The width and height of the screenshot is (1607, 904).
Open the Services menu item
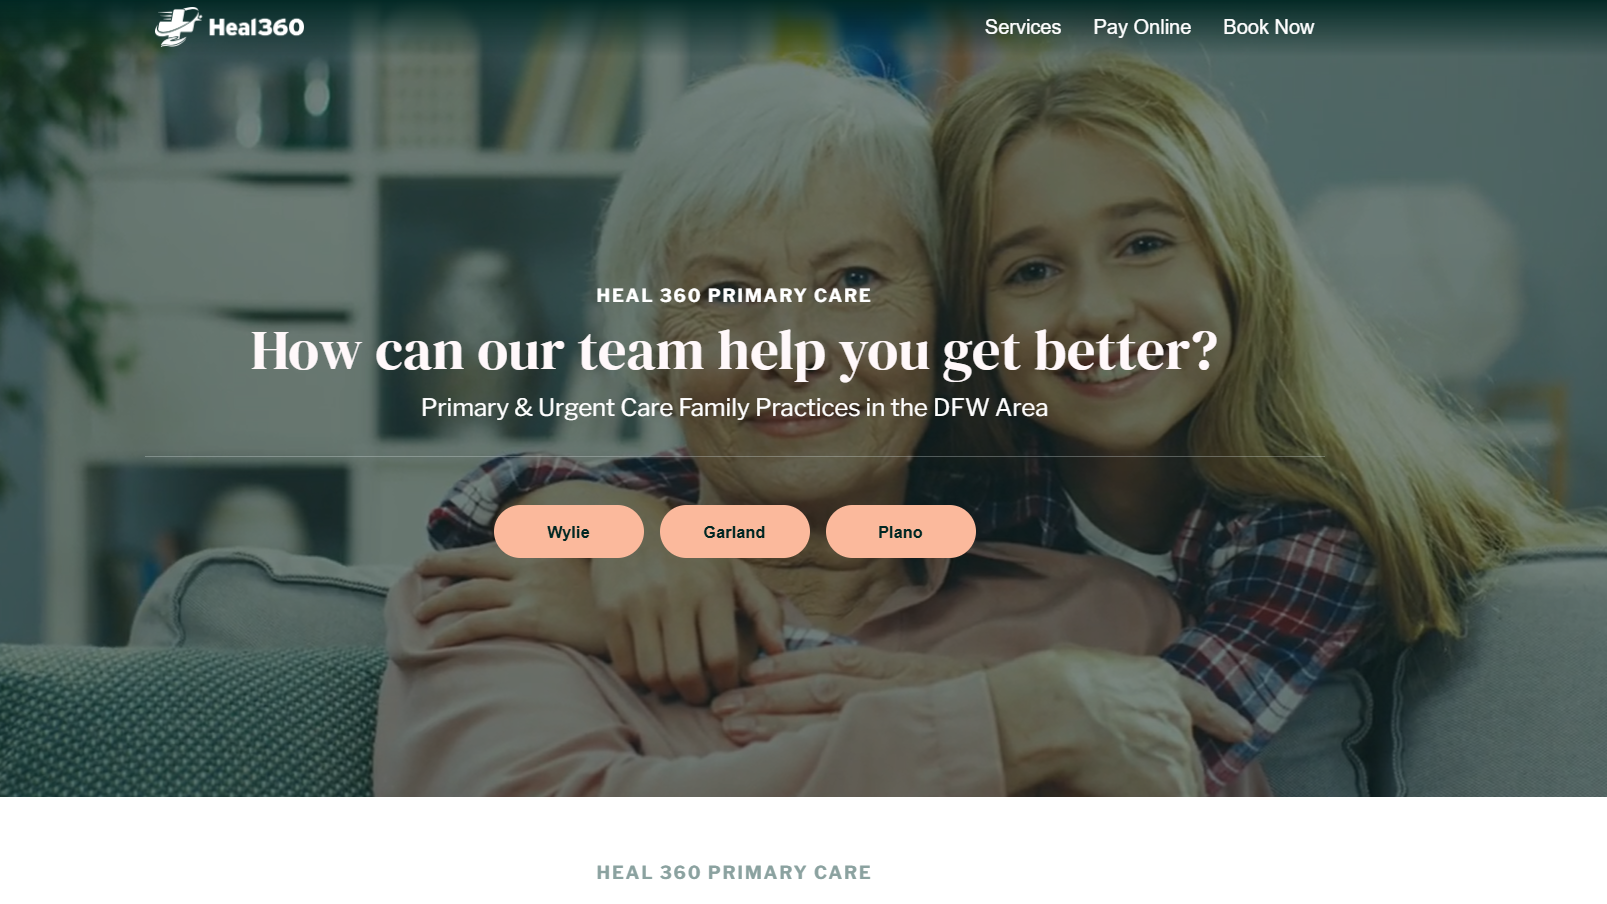[1022, 27]
